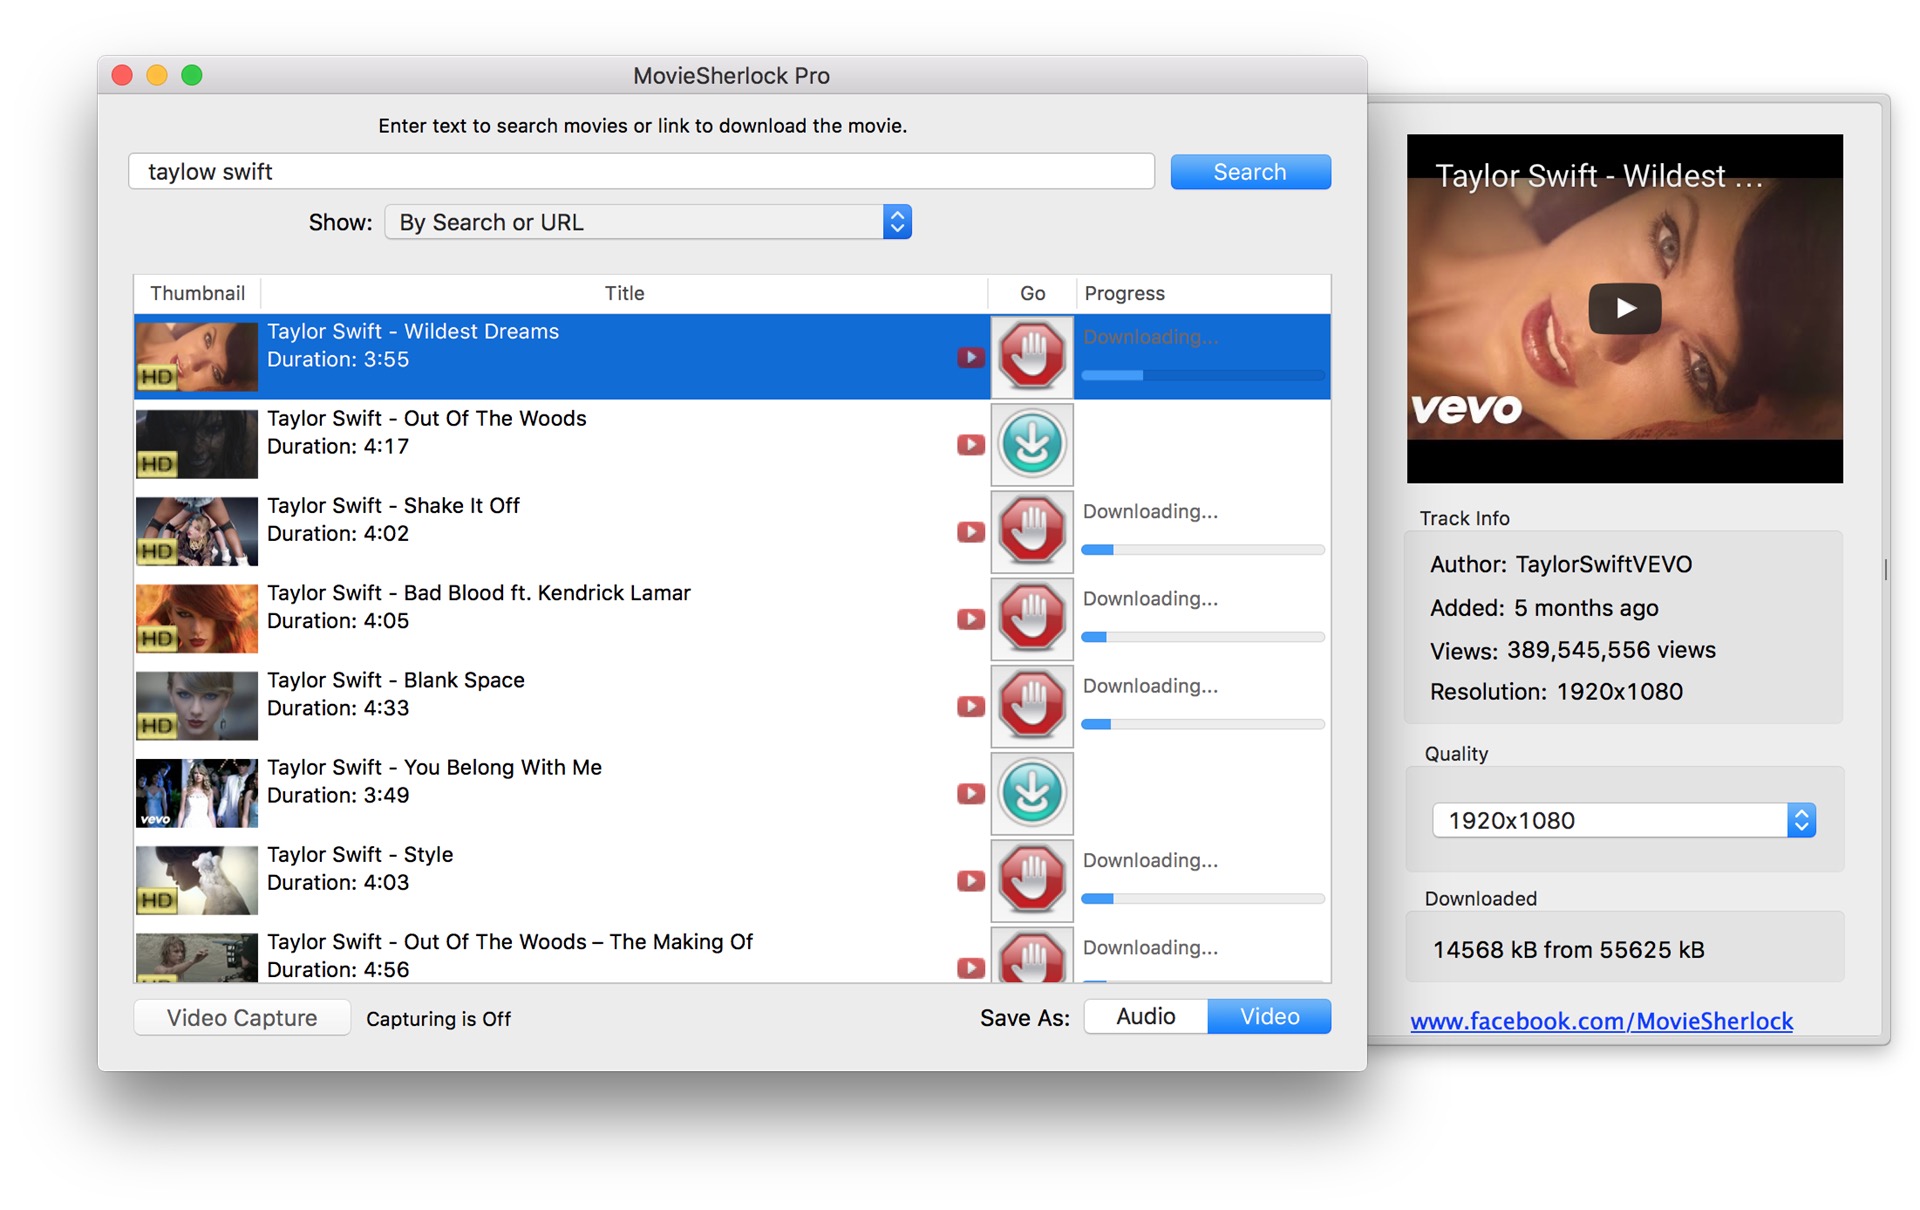The height and width of the screenshot is (1210, 1920).
Task: Open the Quality 1920x1080 dropdown
Action: 1624,820
